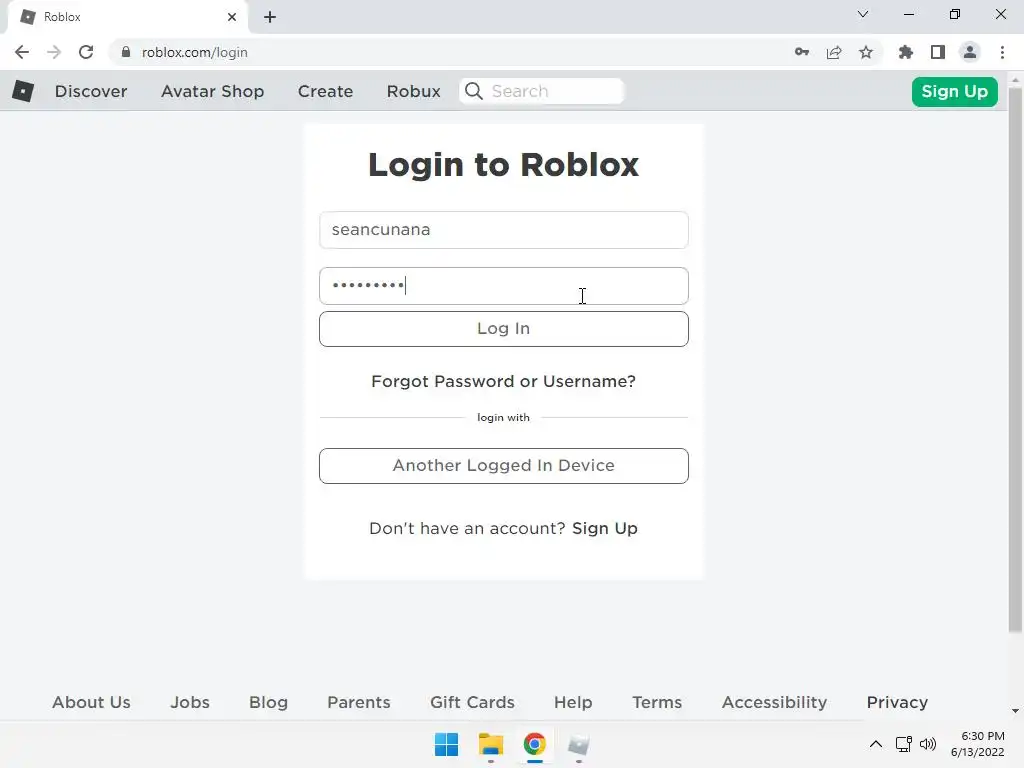Image resolution: width=1024 pixels, height=768 pixels.
Task: Click the Roblox search box
Action: (542, 91)
